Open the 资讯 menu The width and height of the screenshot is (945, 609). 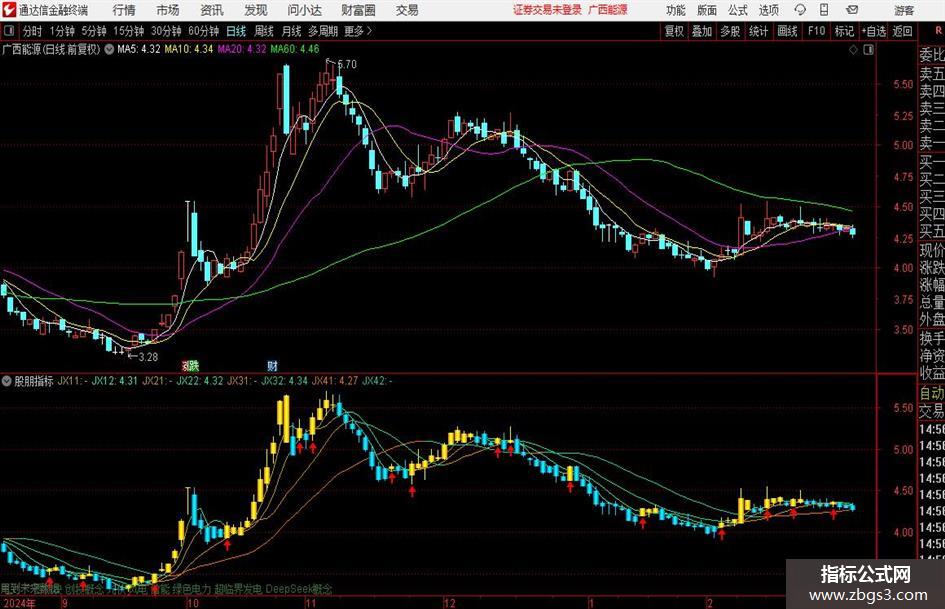click(x=212, y=10)
